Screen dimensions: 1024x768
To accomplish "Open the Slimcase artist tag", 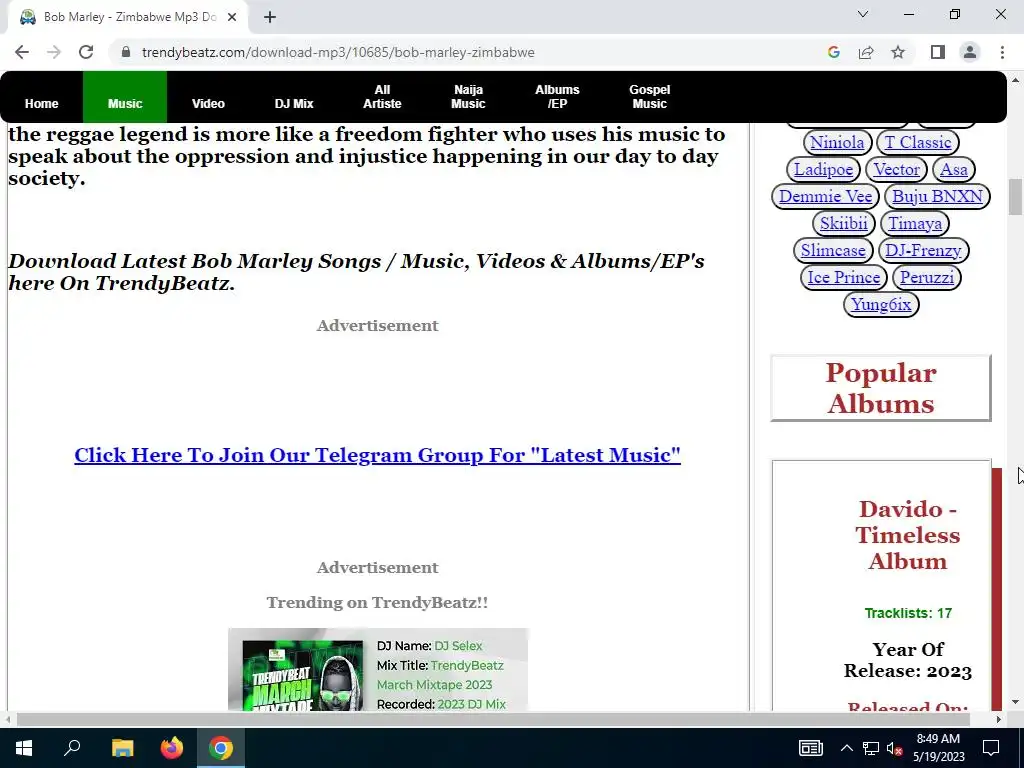I will pos(833,250).
